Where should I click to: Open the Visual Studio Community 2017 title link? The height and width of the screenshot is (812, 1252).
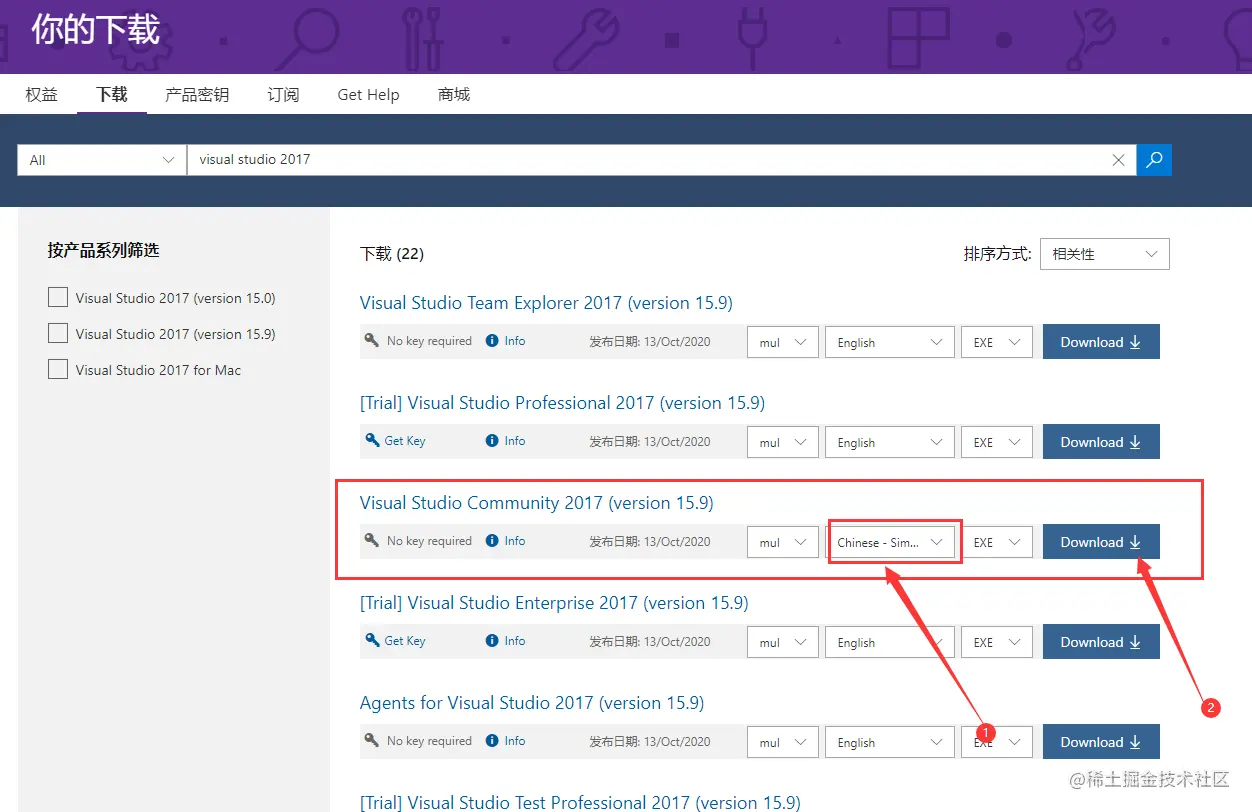537,503
